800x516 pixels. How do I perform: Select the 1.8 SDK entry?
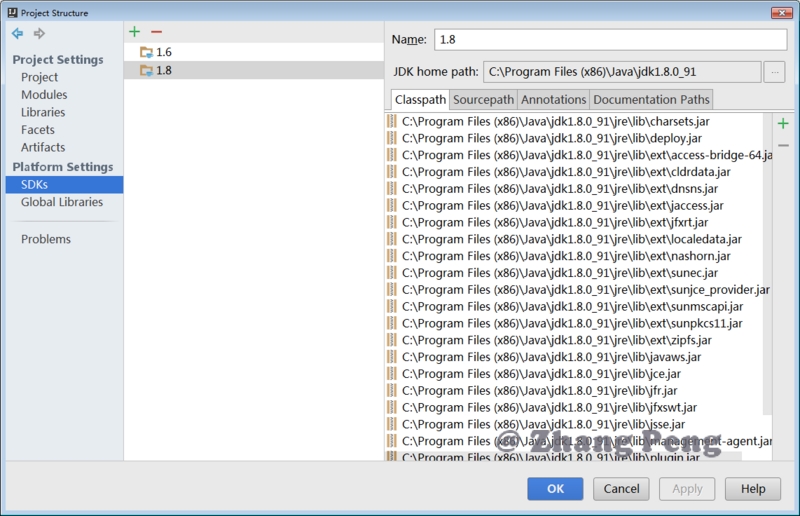pyautogui.click(x=163, y=70)
